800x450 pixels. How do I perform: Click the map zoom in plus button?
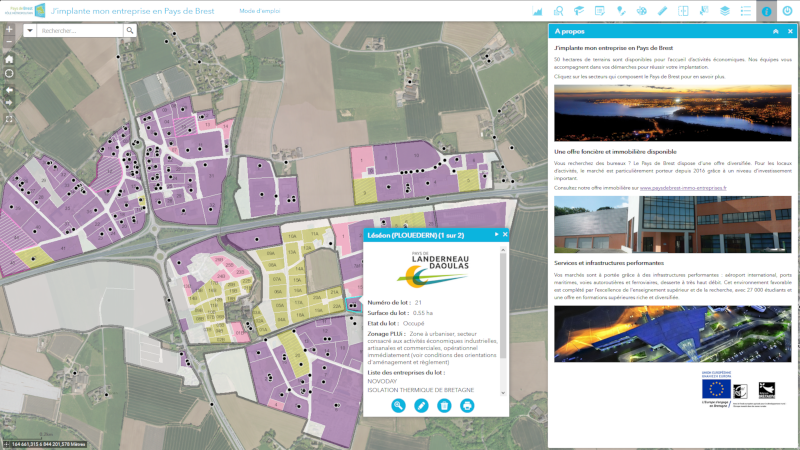pos(9,30)
